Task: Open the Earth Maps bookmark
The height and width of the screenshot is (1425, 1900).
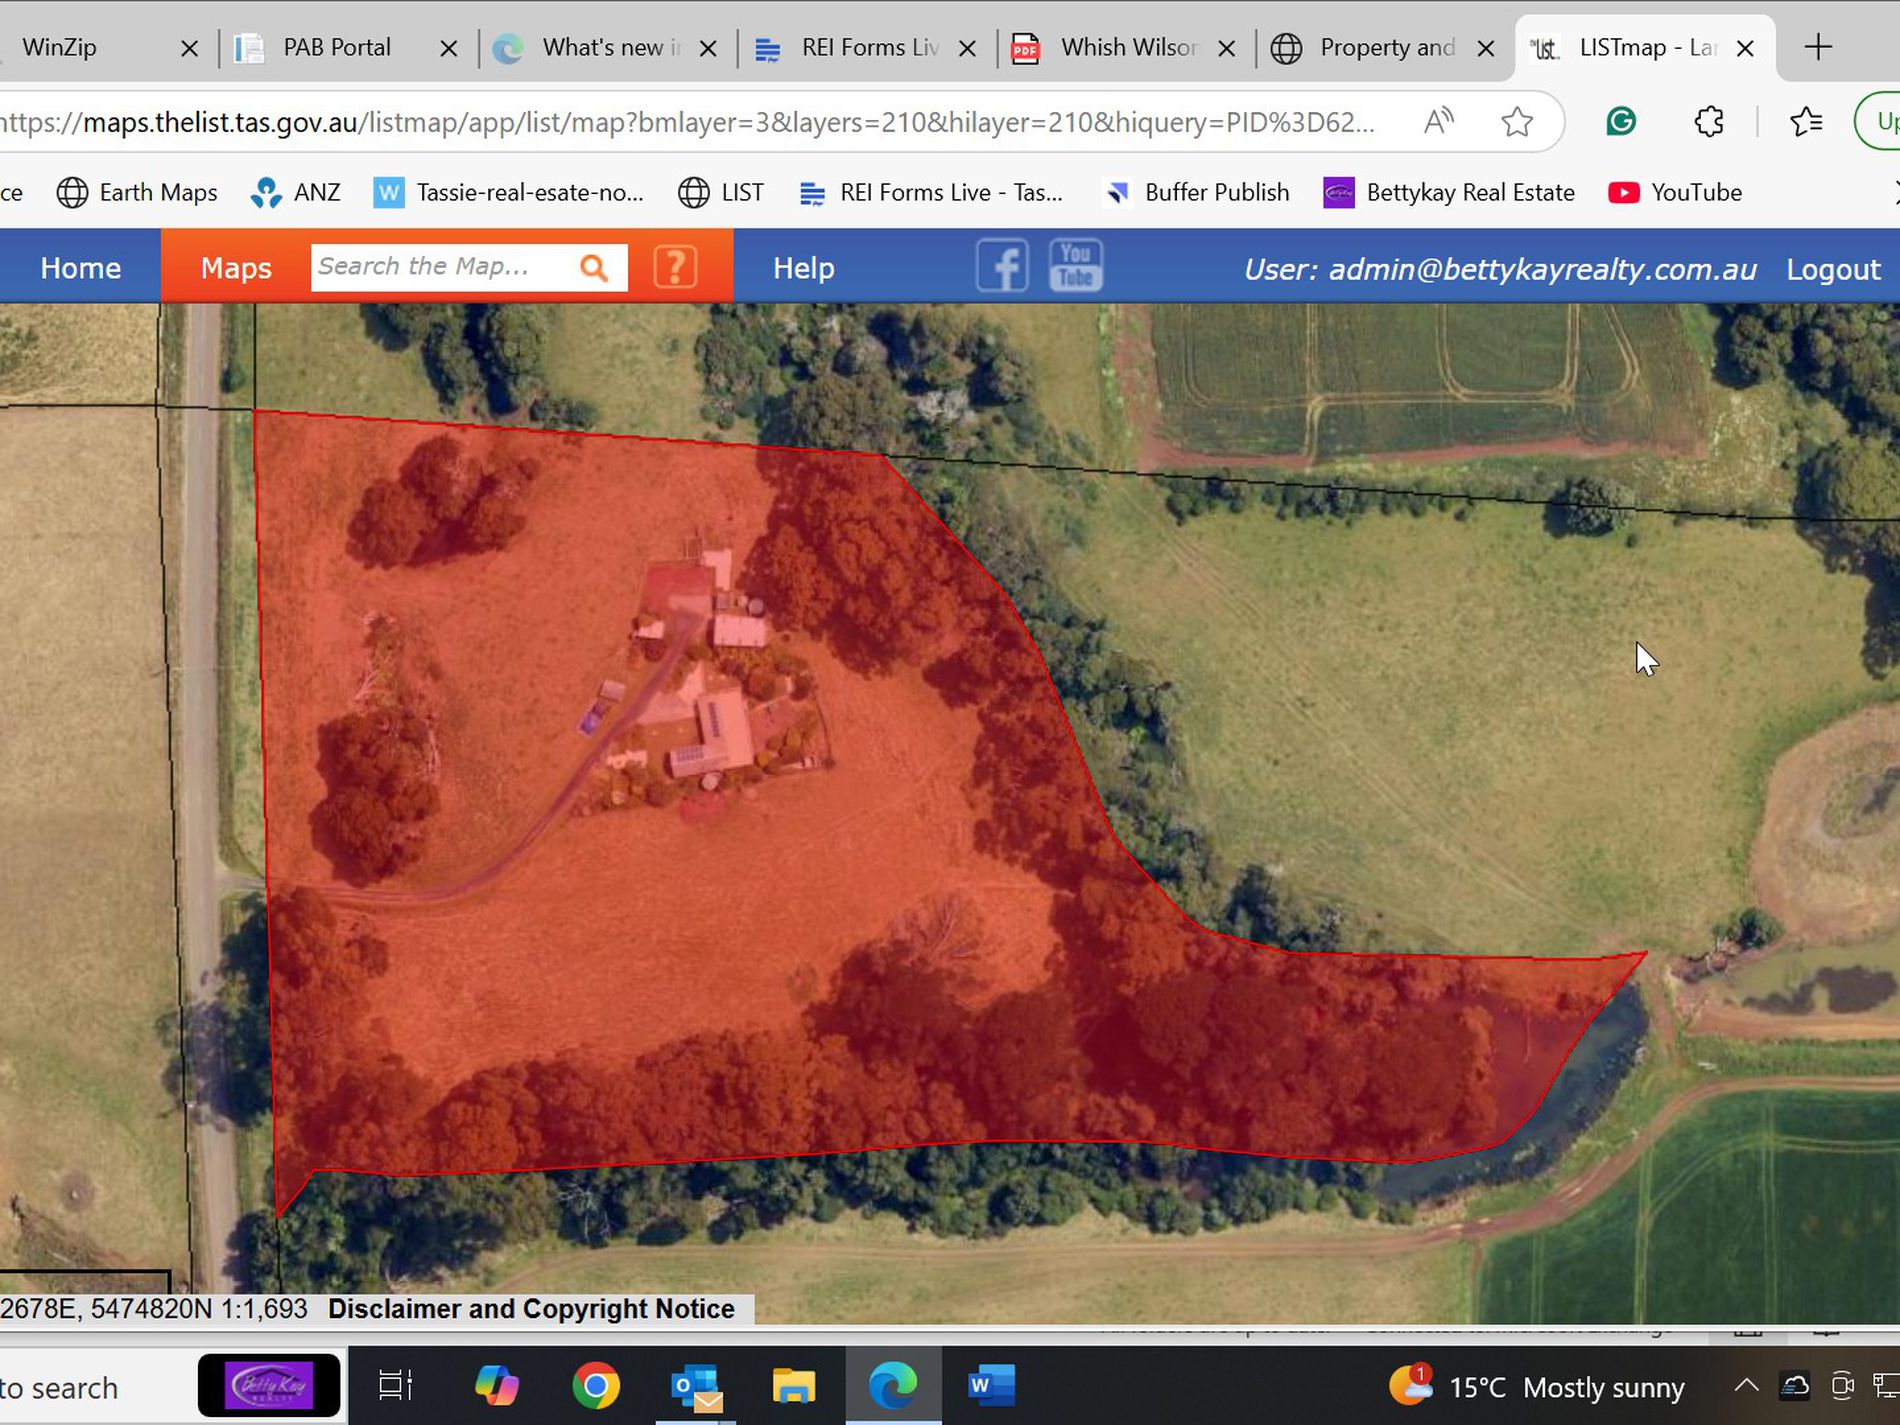Action: click(x=137, y=192)
